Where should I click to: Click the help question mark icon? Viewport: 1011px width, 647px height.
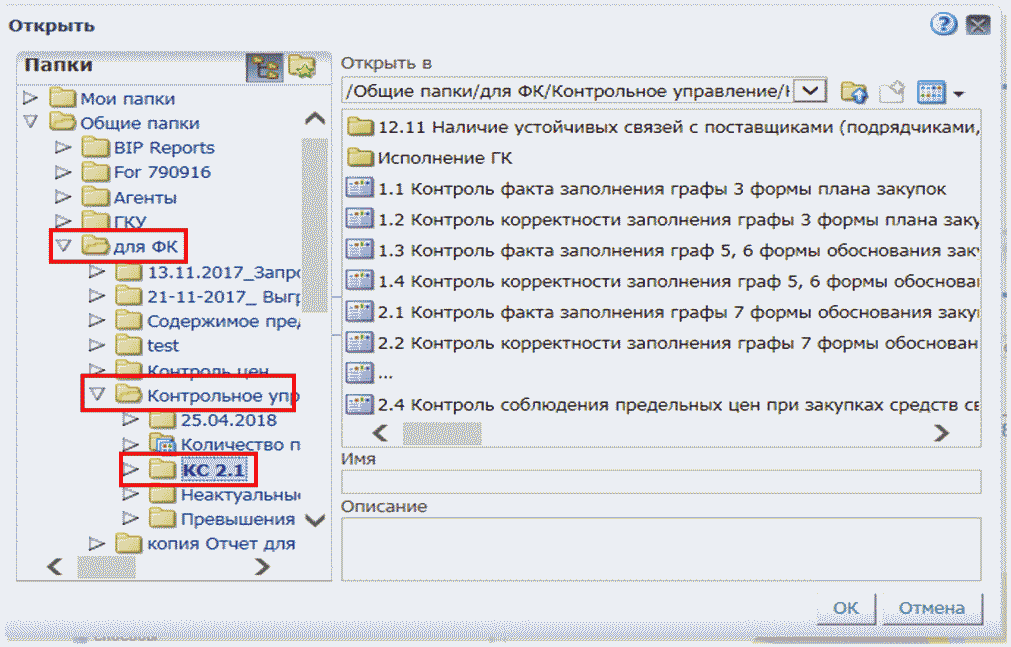coord(942,25)
